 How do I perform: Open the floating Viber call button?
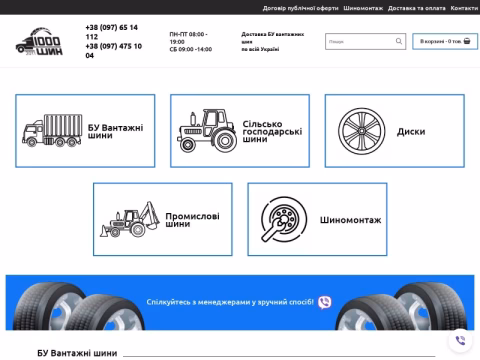(460, 340)
